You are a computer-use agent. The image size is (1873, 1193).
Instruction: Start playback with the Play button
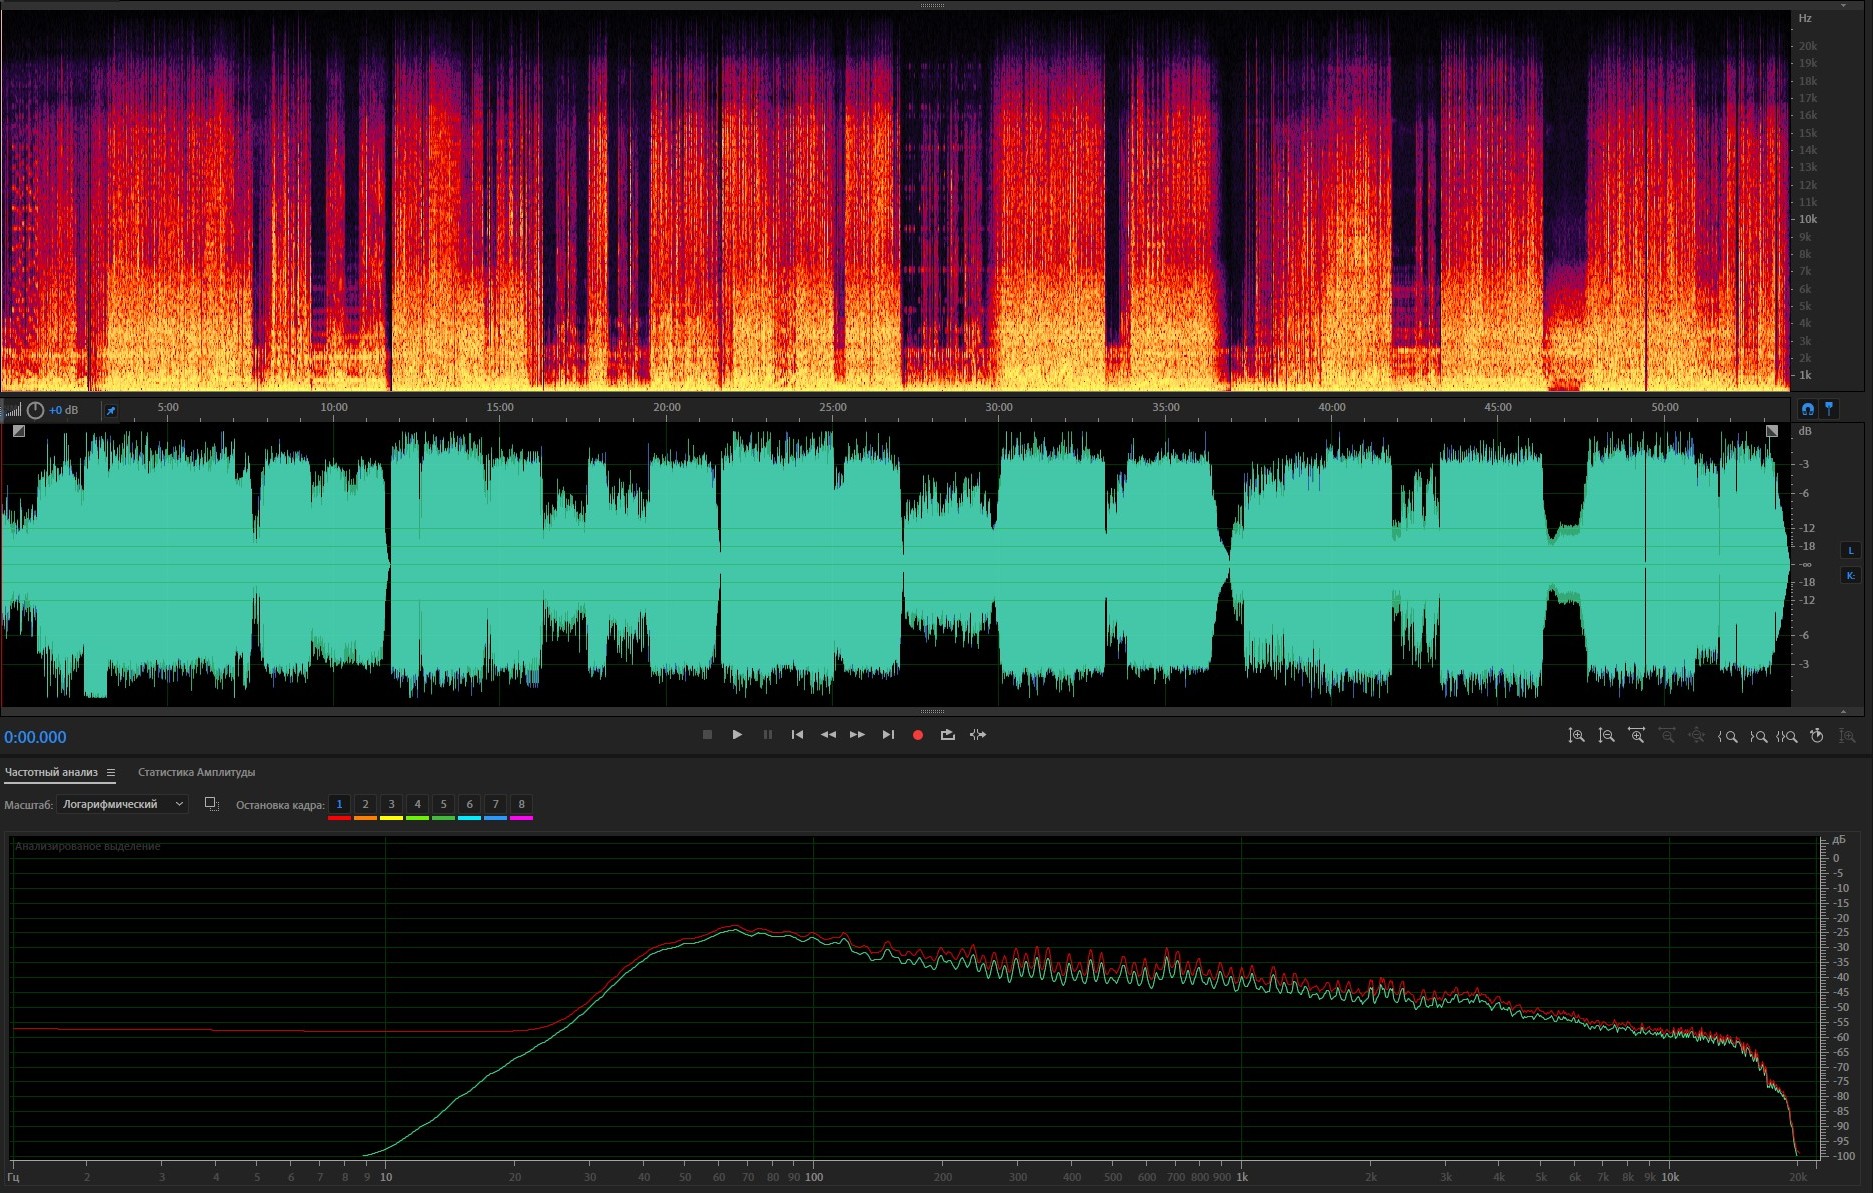point(737,735)
